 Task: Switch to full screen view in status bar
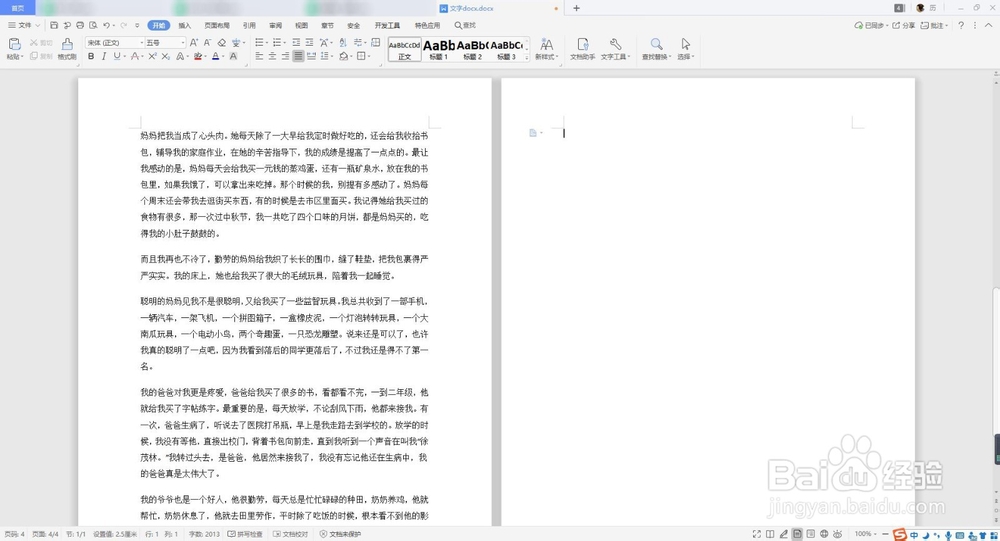[x=756, y=534]
